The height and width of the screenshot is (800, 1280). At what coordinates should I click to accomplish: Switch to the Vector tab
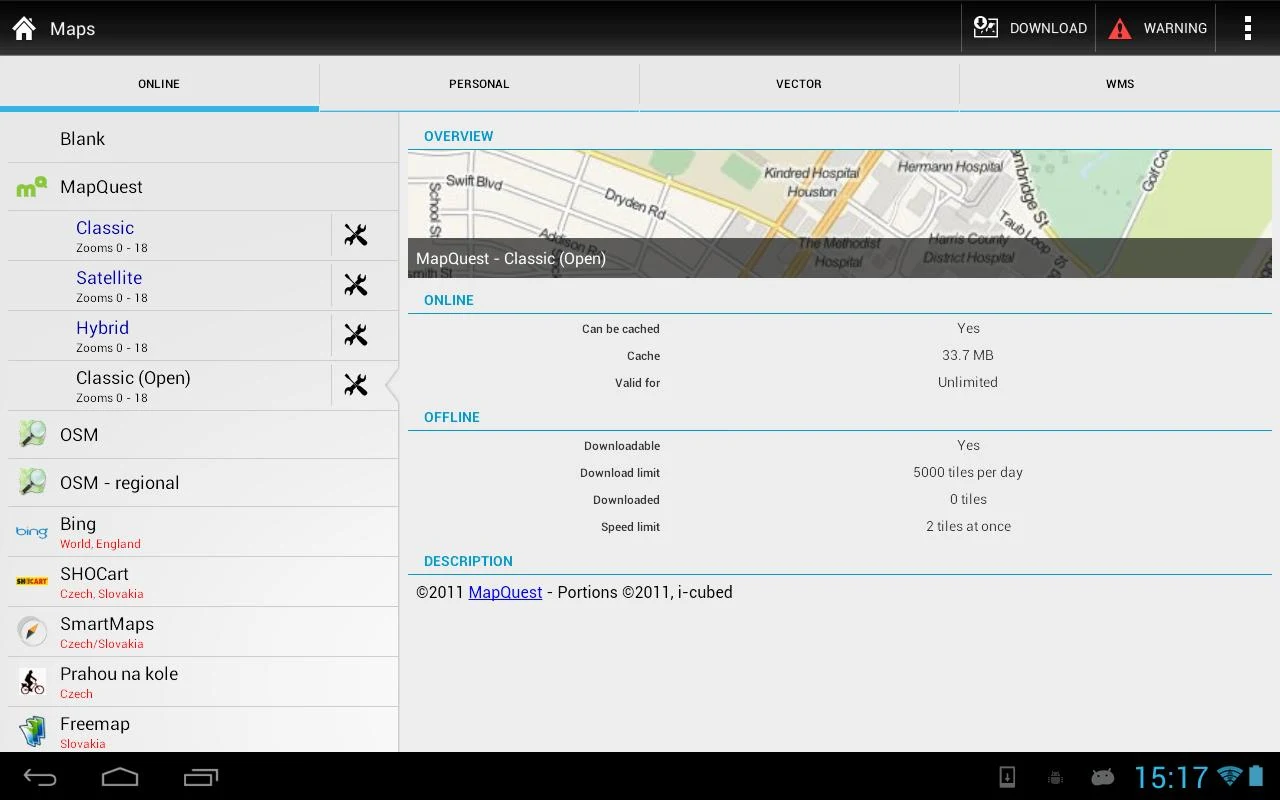coord(799,84)
